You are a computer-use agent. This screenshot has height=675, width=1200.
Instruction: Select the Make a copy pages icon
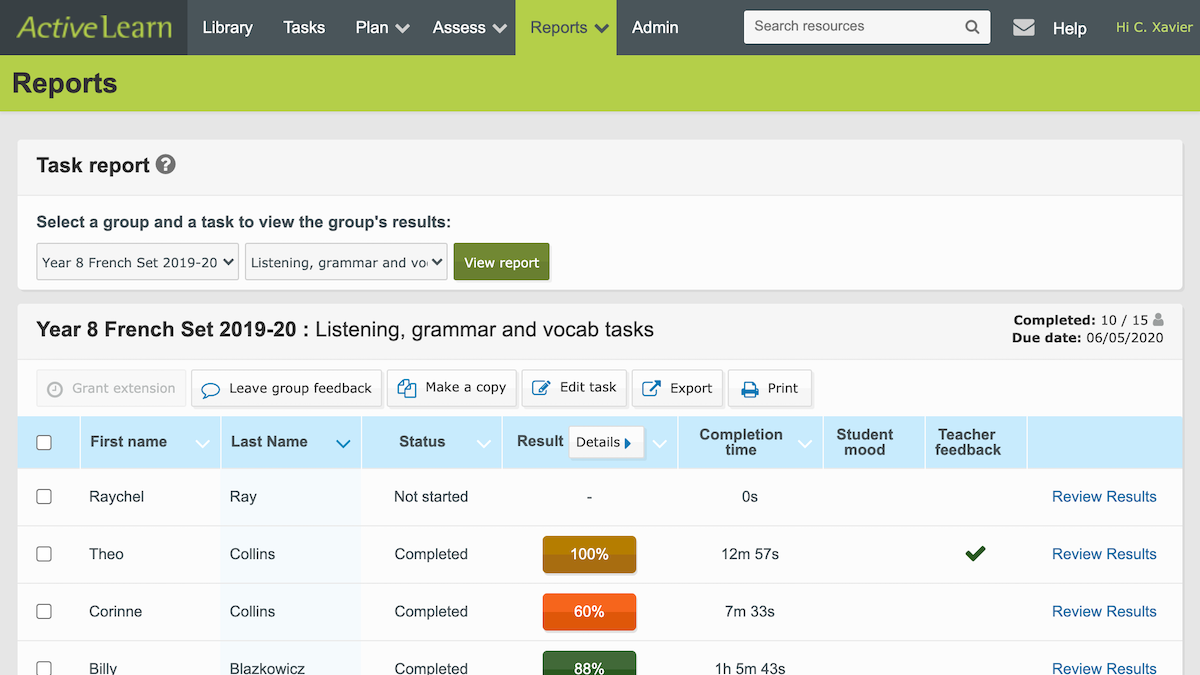[406, 388]
